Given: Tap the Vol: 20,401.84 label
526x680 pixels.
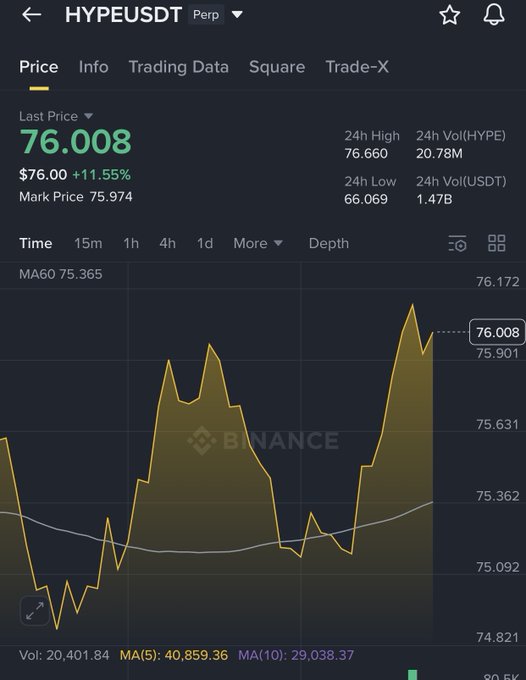Looking at the screenshot, I should (x=64, y=655).
